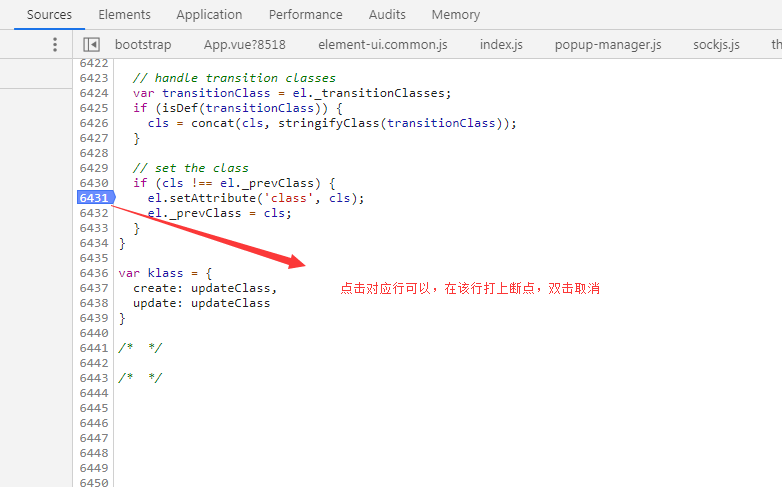The image size is (782, 487).
Task: Open the Performance tab
Action: 306,14
